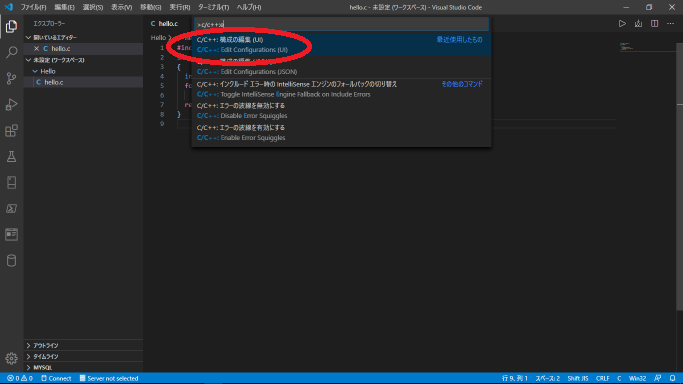Select C/C++: Edit Configurations (UI) command

point(342,44)
